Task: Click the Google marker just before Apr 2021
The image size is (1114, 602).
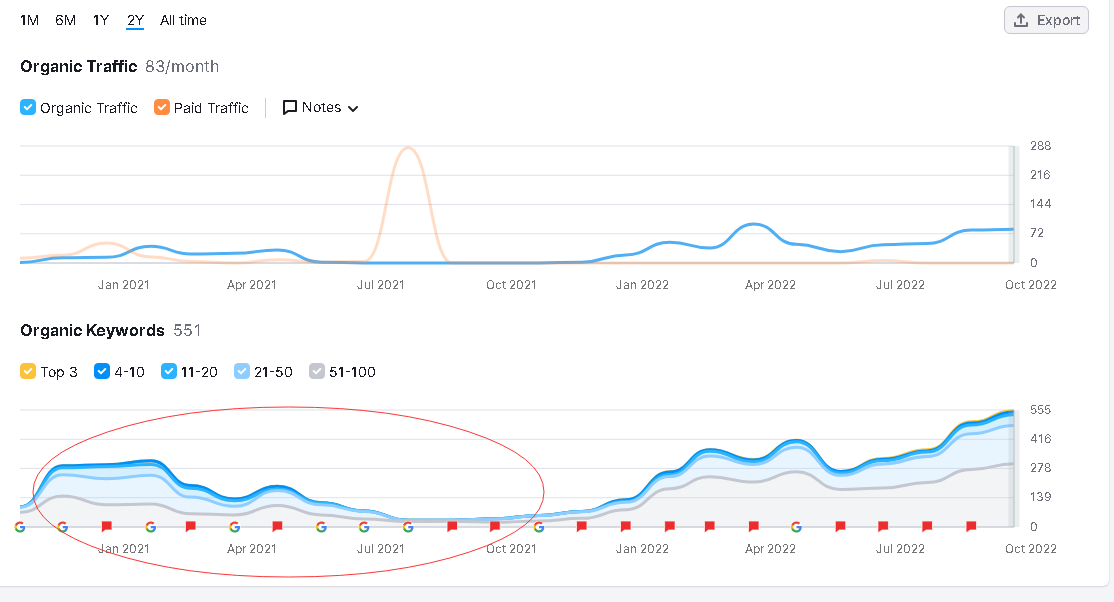Action: (234, 526)
